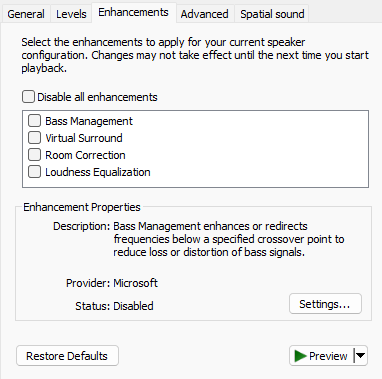Select the Room Correction list label
The height and width of the screenshot is (379, 382).
pyautogui.click(x=85, y=155)
